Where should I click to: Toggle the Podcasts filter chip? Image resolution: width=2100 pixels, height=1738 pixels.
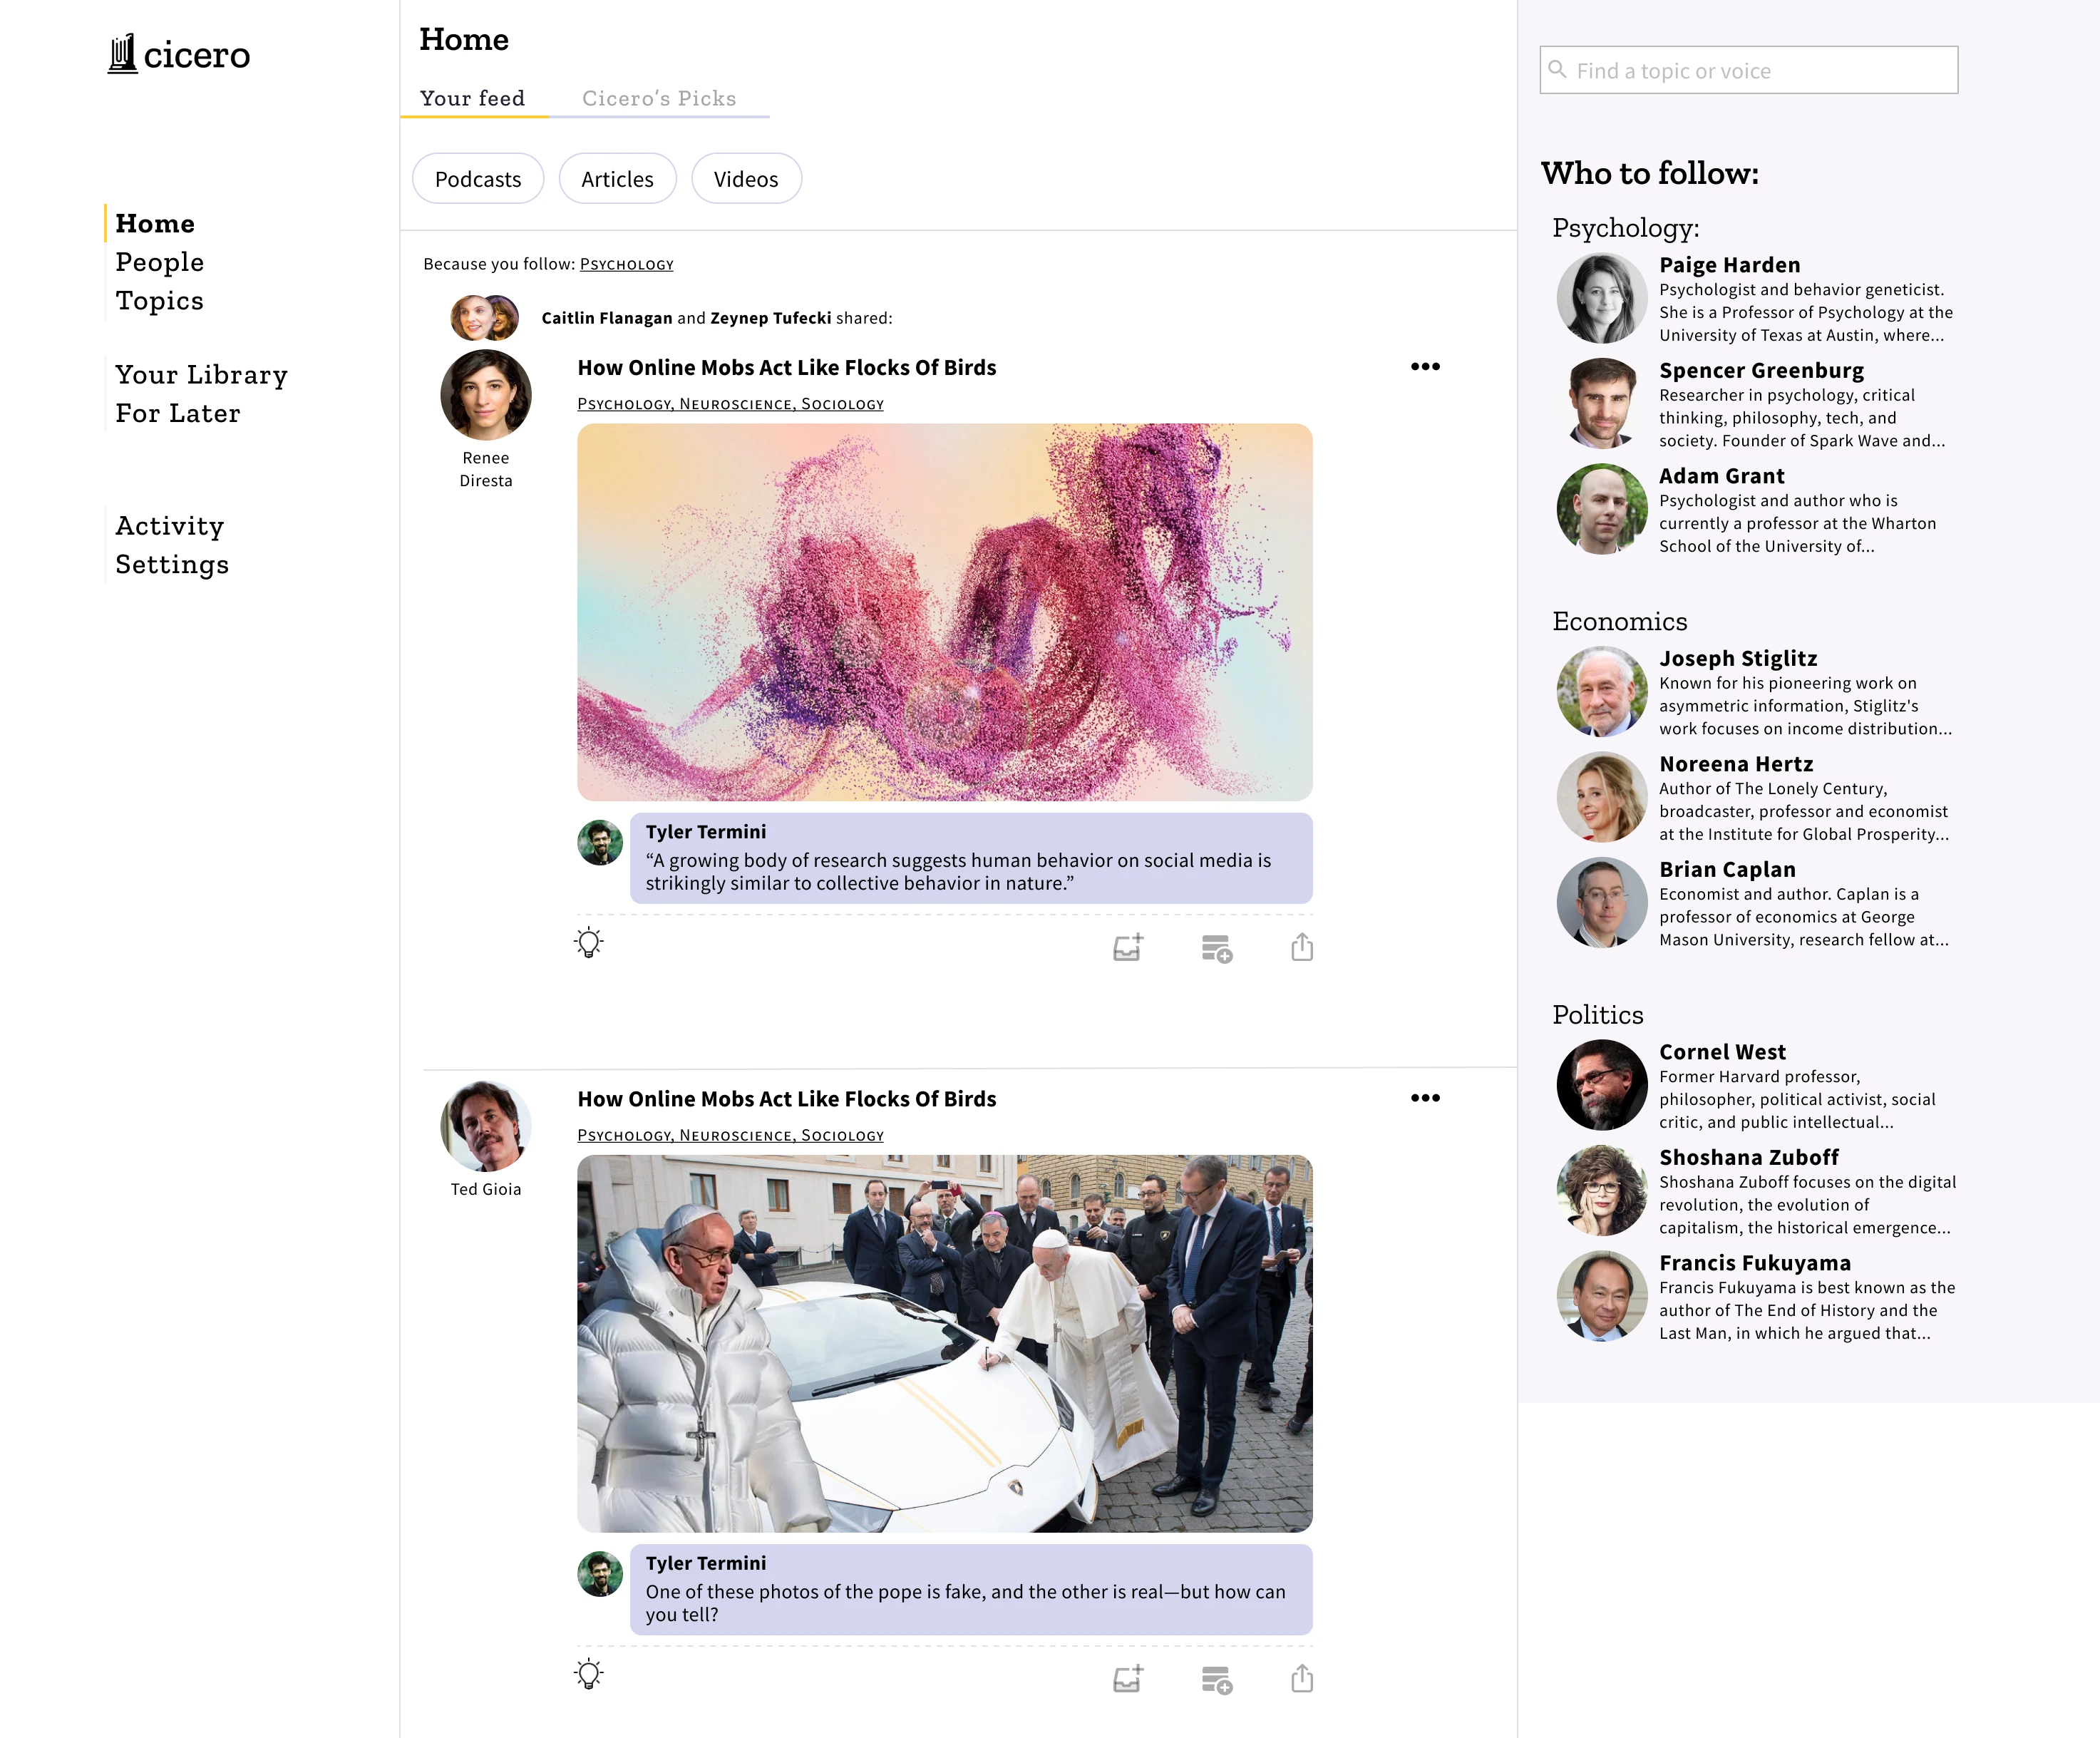478,179
